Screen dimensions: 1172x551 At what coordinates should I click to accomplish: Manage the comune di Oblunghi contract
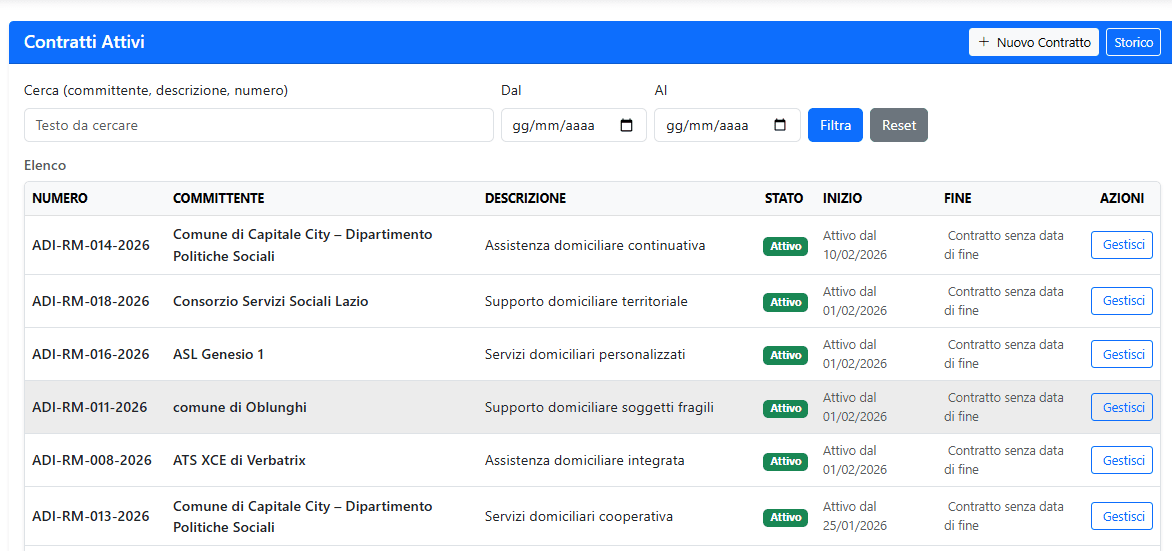pyautogui.click(x=1121, y=407)
